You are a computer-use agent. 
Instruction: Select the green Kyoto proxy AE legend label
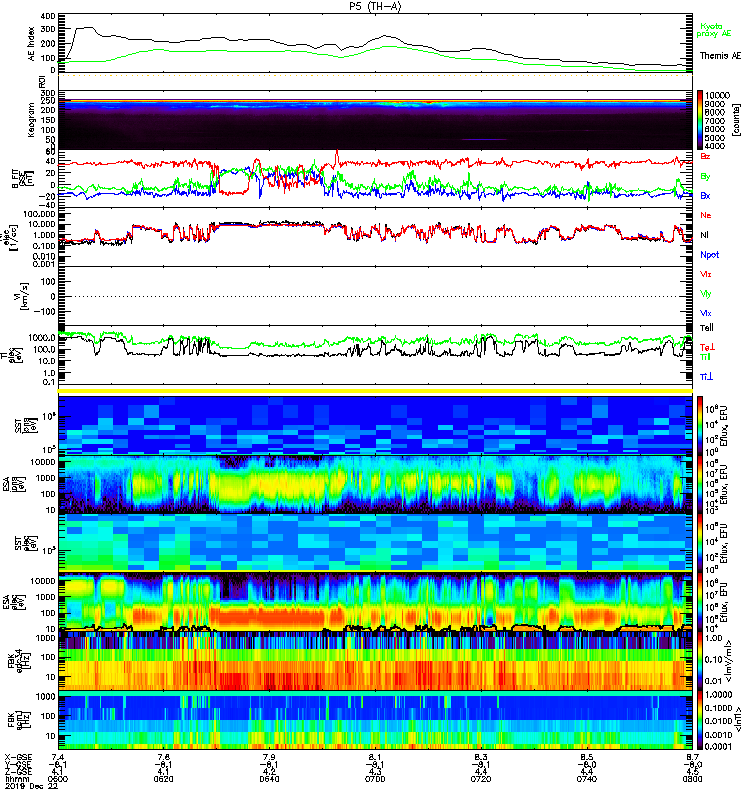point(714,30)
